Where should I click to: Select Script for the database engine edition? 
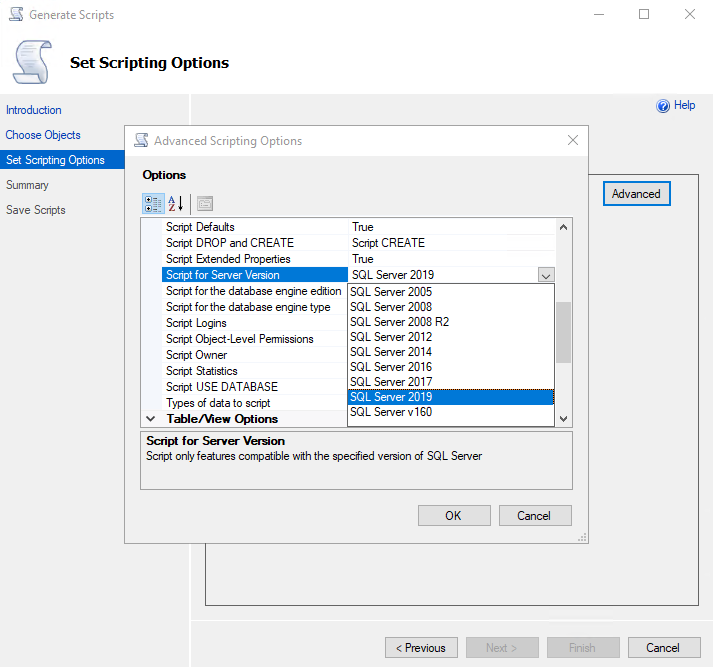[x=255, y=291]
